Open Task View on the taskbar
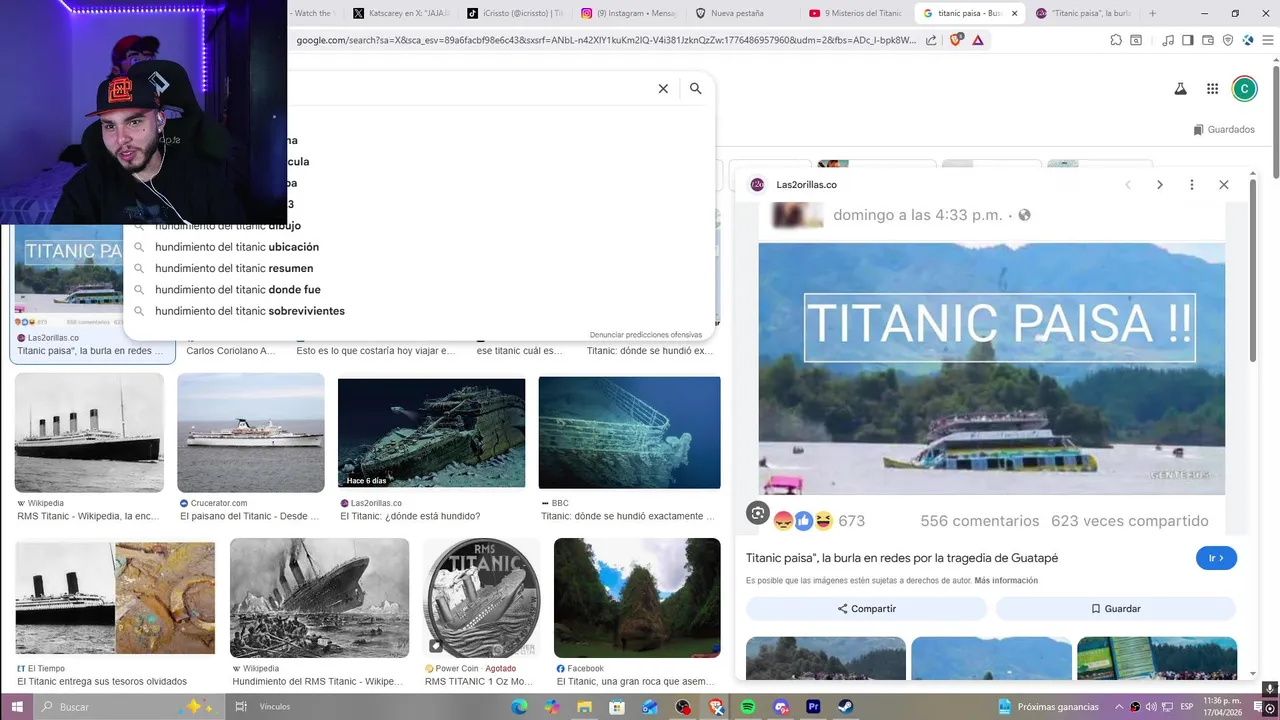The width and height of the screenshot is (1280, 720). (241, 707)
